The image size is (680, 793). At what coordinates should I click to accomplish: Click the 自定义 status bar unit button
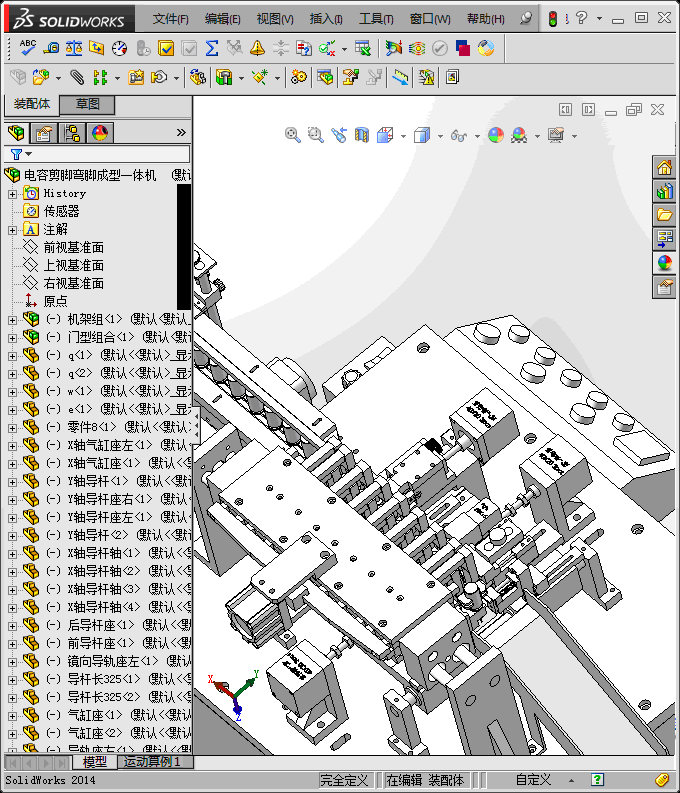[x=533, y=780]
